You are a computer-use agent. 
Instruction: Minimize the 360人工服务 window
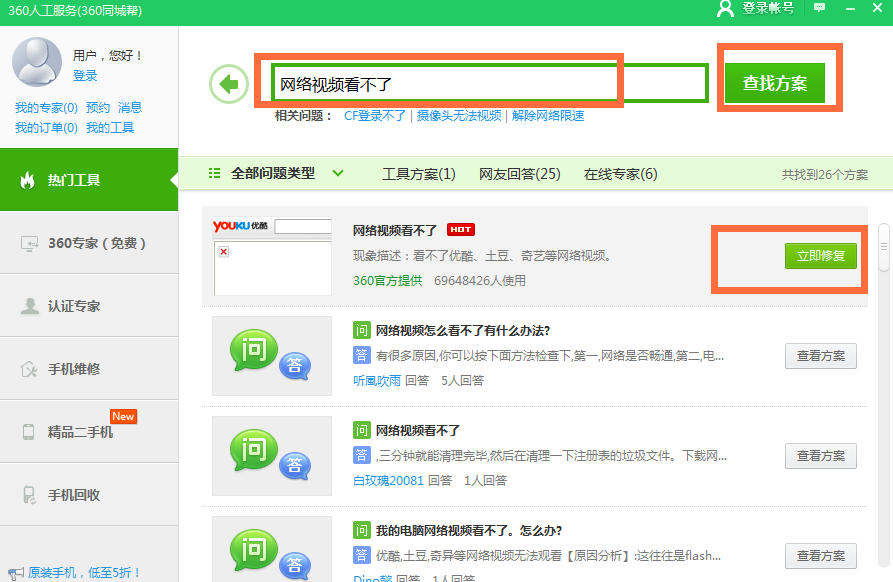(850, 8)
